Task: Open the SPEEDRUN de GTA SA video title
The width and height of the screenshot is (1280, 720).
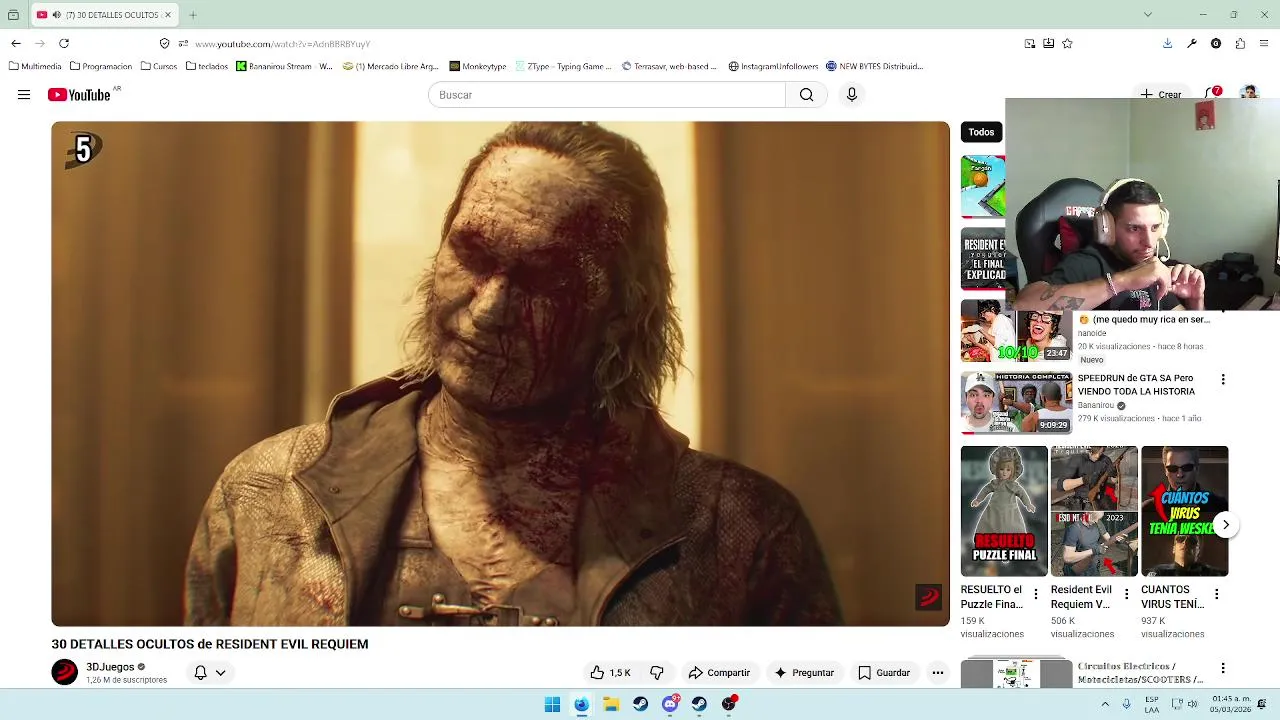Action: (x=1136, y=385)
